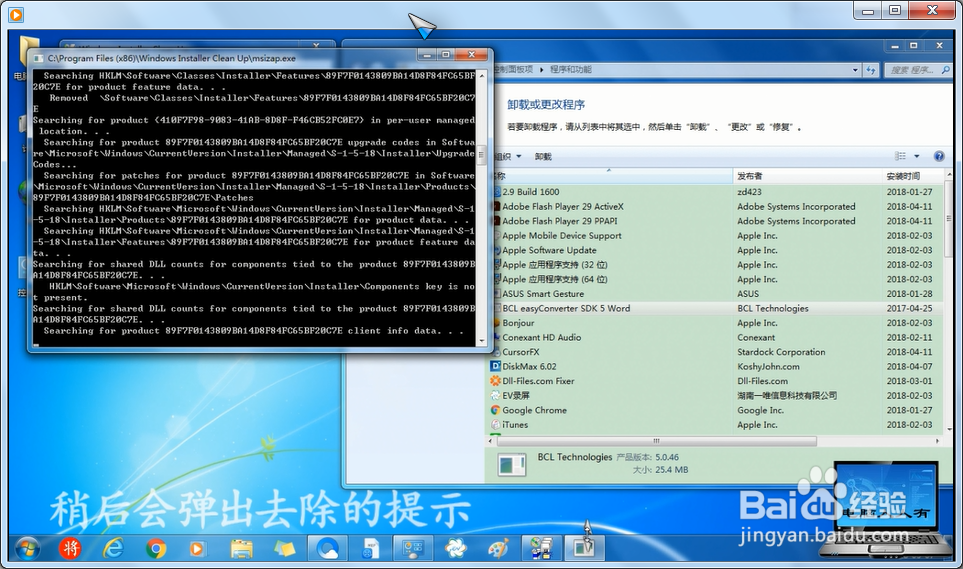Click the BCL Technologies details thumbnail
Screen dimensions: 963x569
pyautogui.click(x=512, y=465)
